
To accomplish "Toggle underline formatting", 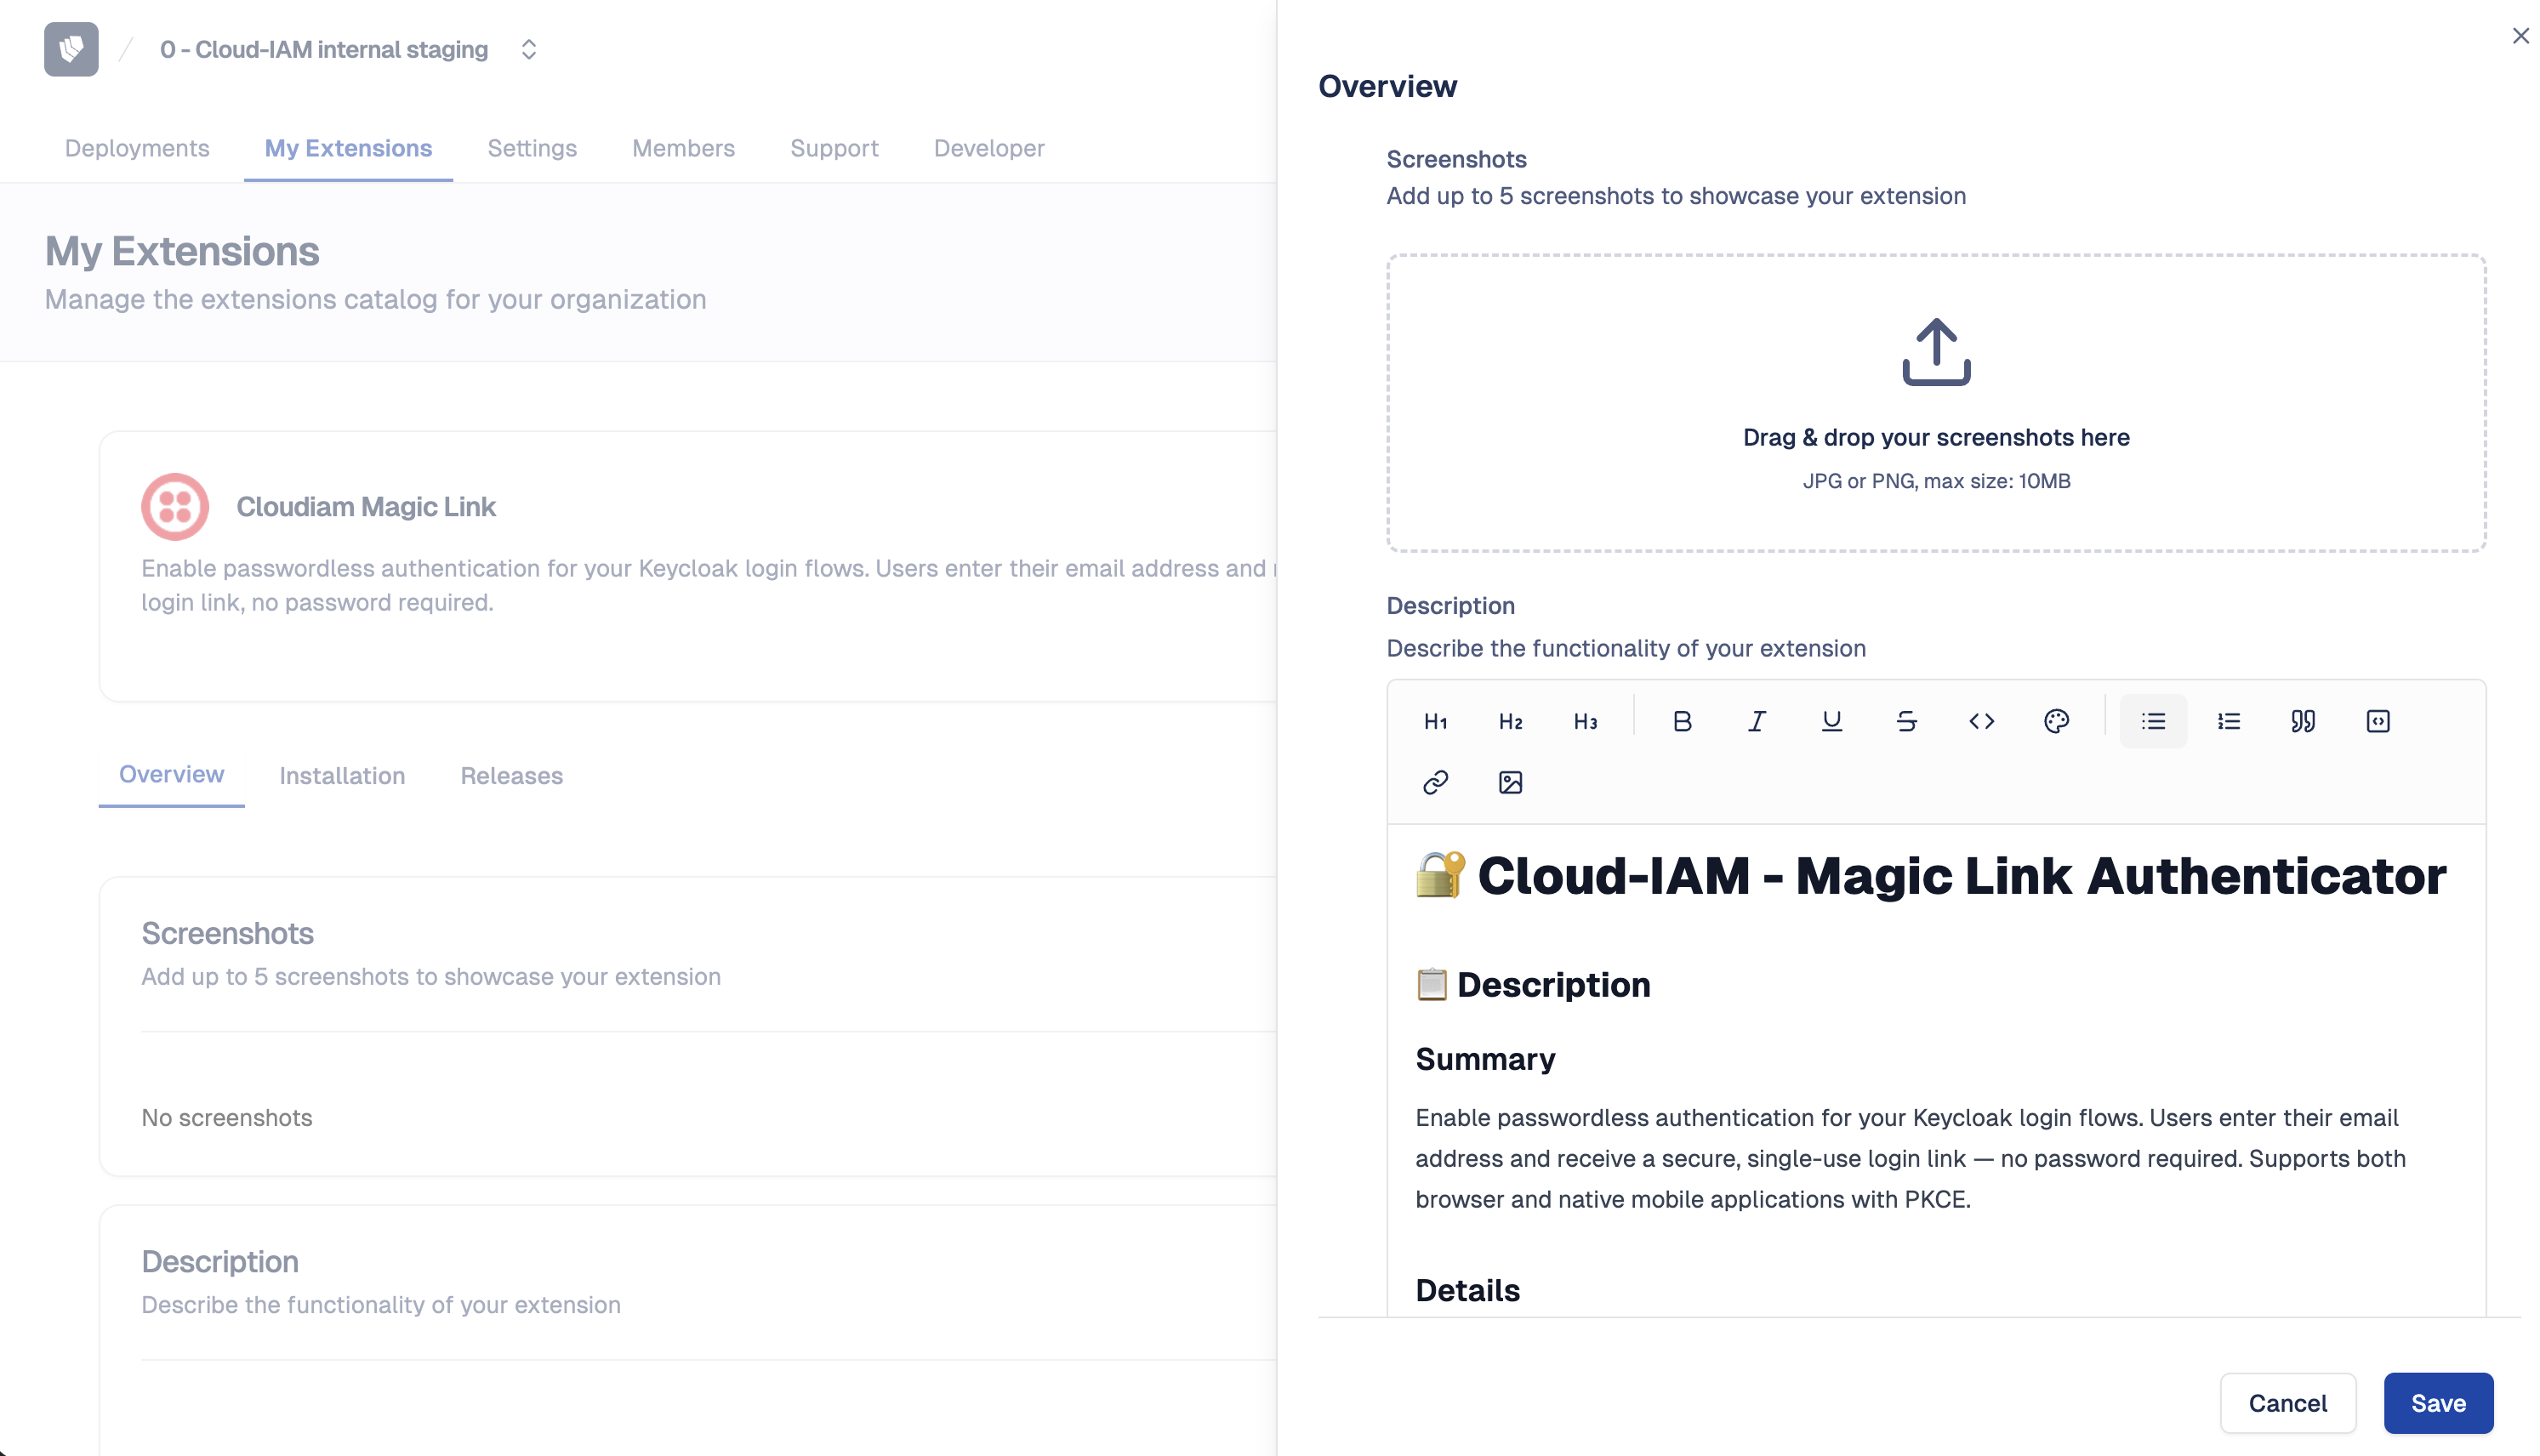I will (1831, 721).
